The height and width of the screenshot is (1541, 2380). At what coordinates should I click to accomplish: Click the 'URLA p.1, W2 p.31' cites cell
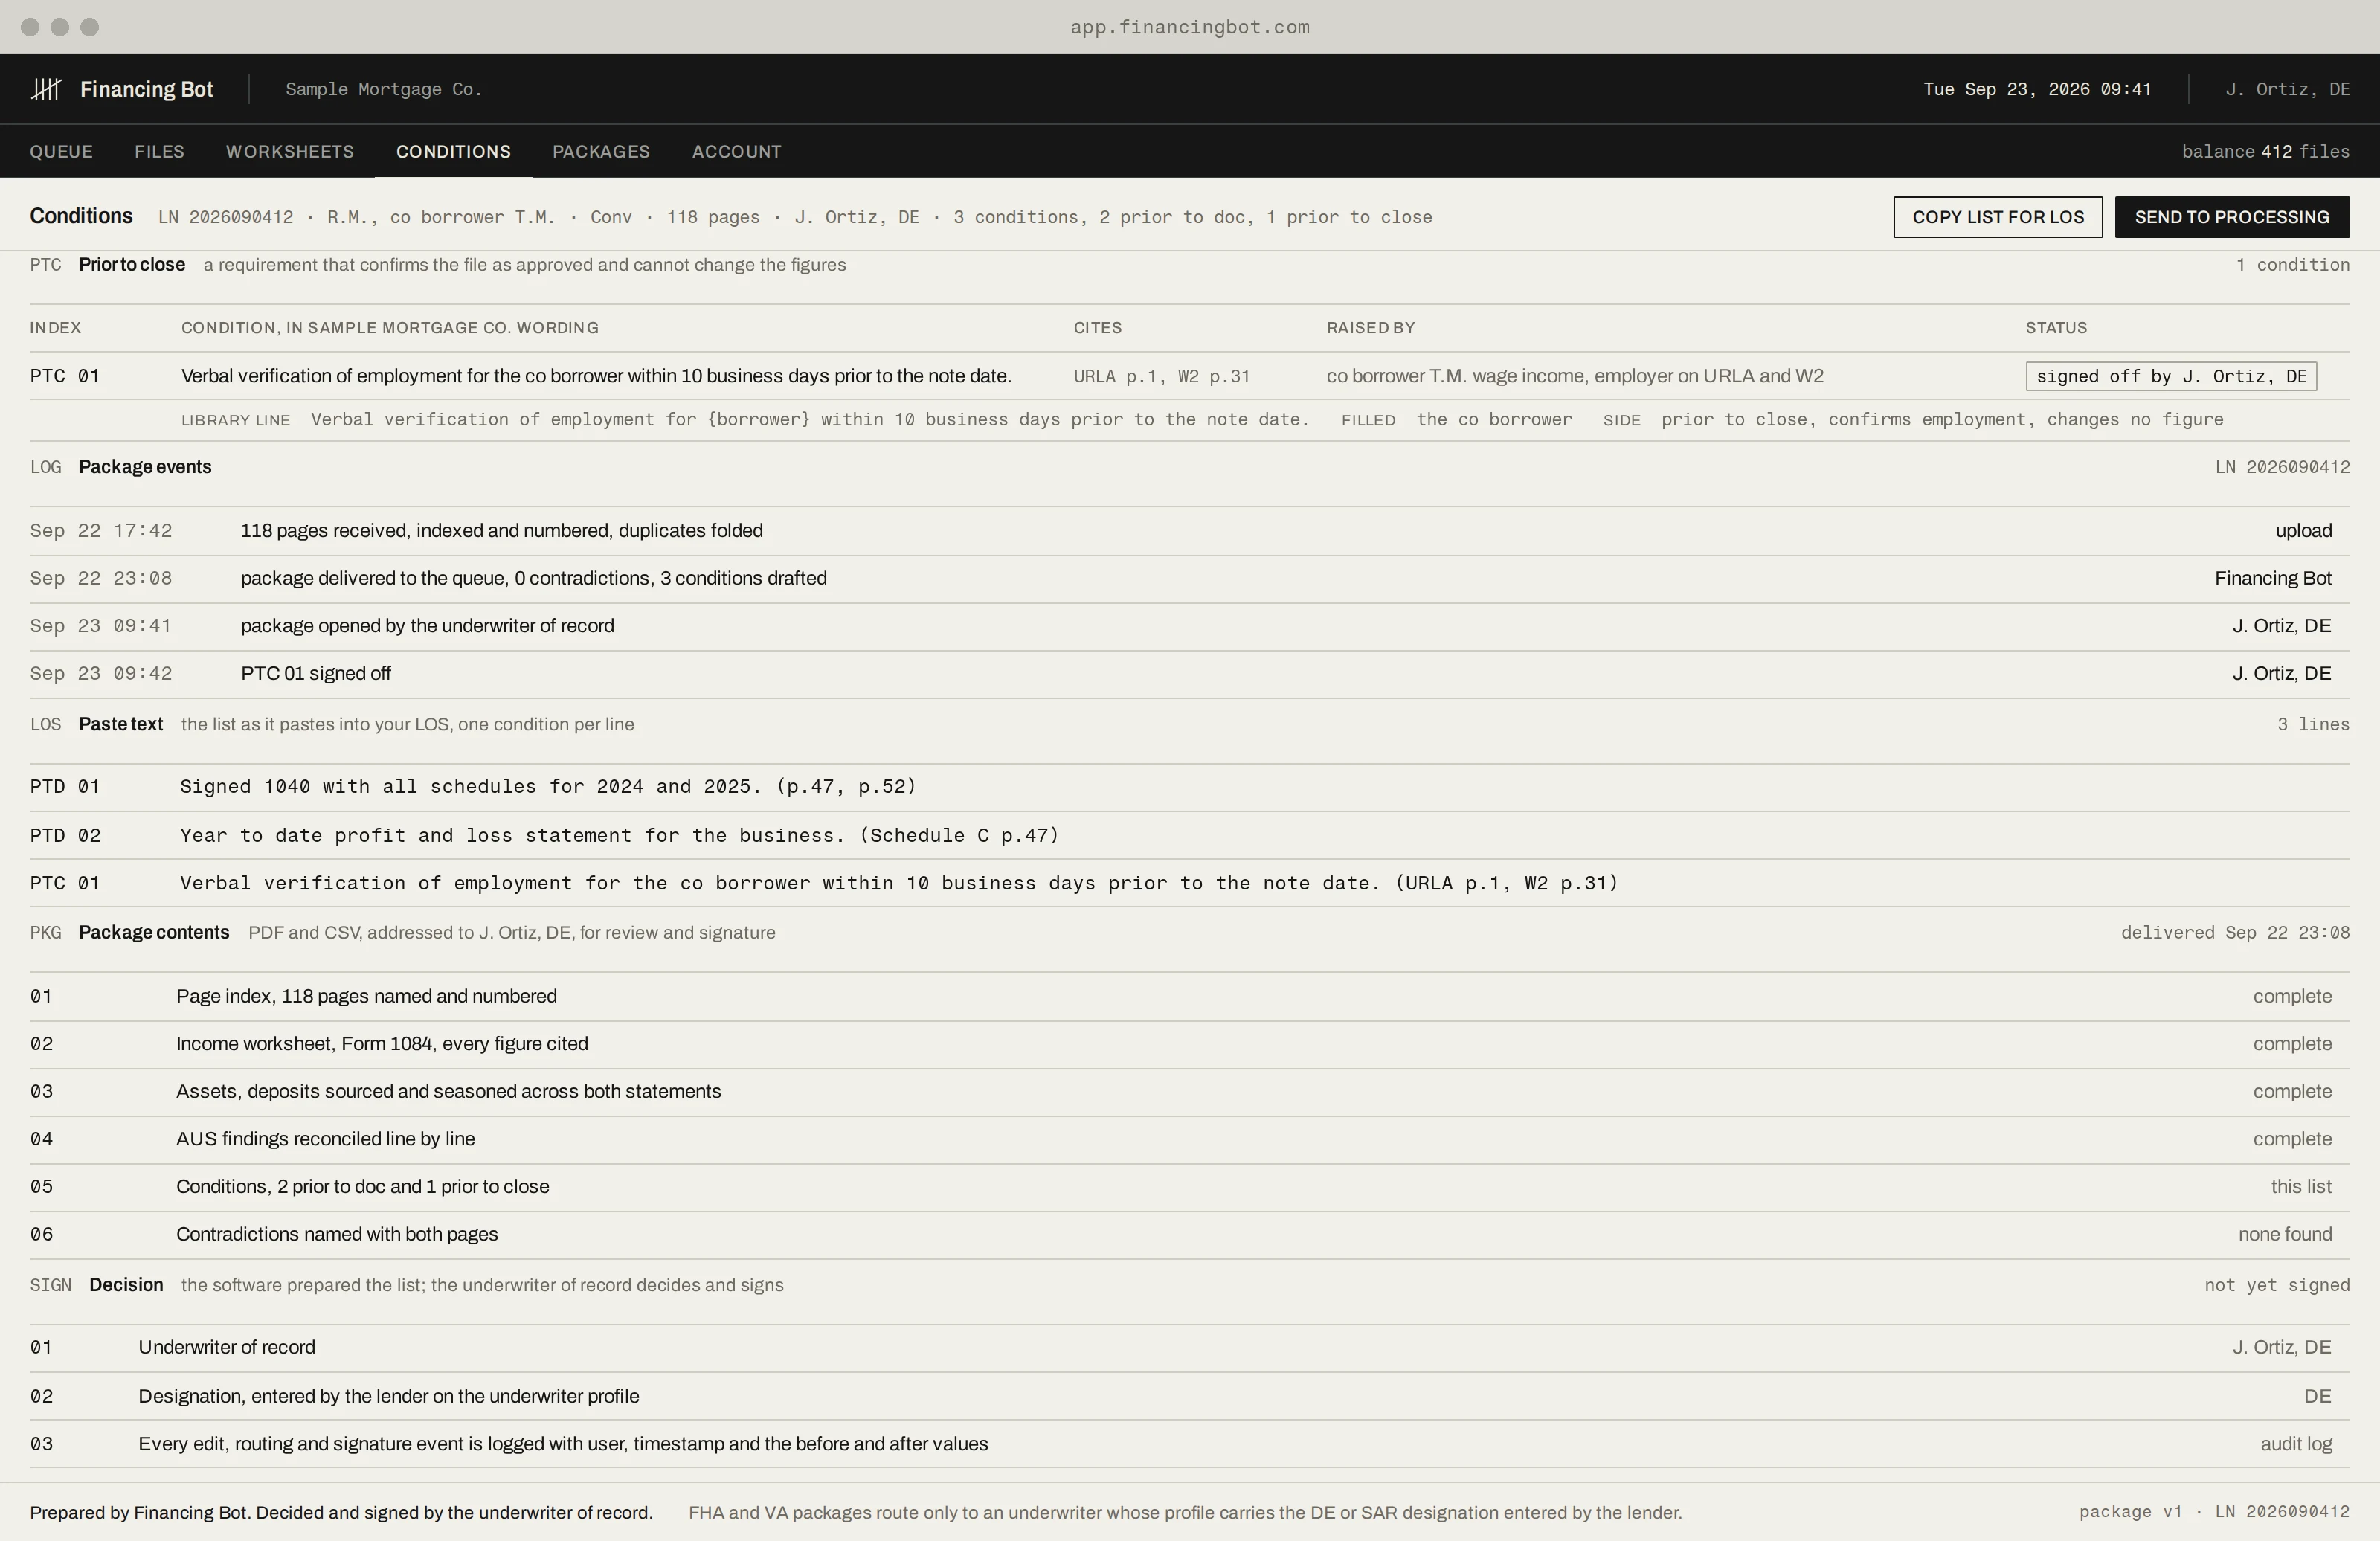1162,376
